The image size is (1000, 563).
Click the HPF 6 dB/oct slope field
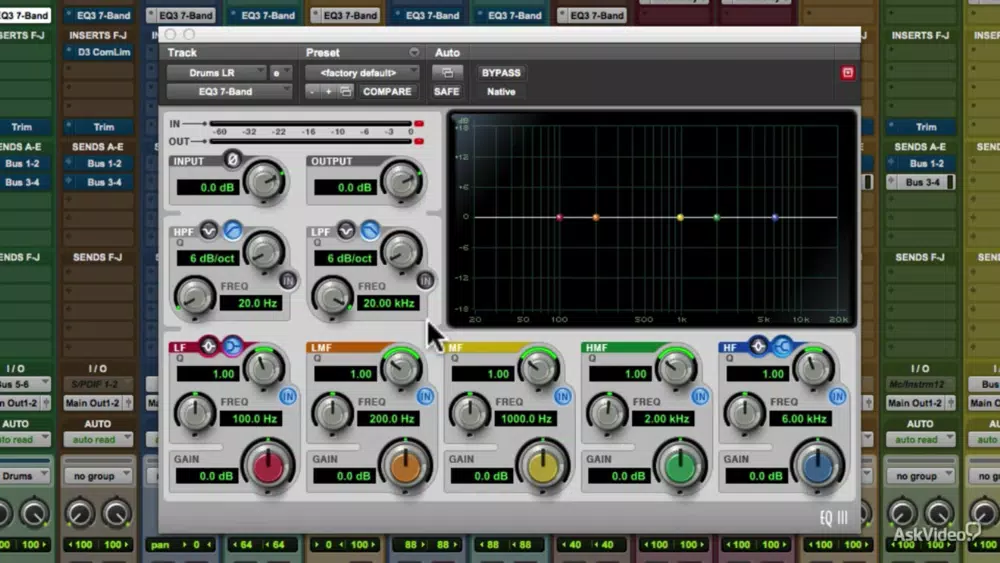207,258
